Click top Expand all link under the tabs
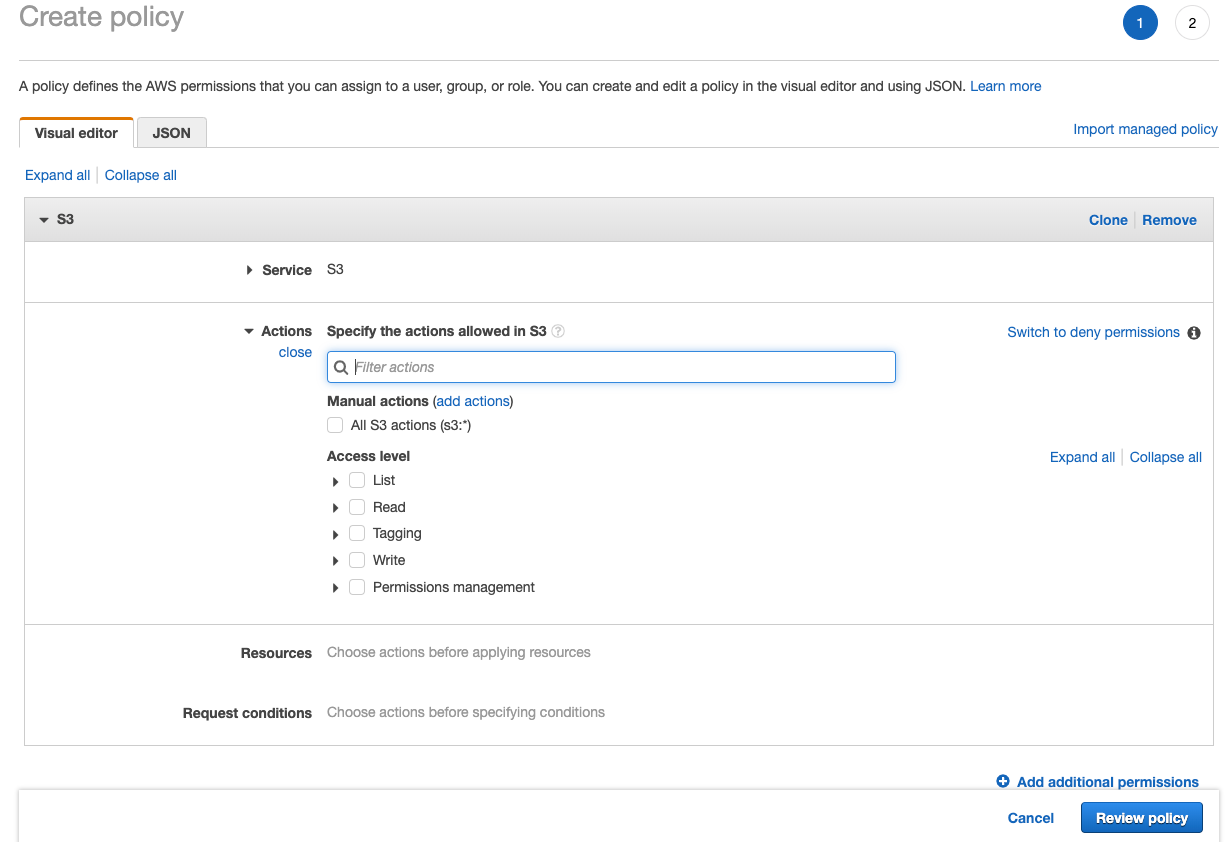 [x=57, y=175]
